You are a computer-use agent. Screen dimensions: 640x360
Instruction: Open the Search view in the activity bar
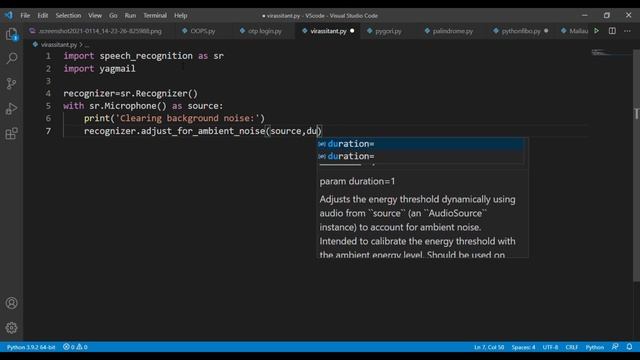point(11,58)
